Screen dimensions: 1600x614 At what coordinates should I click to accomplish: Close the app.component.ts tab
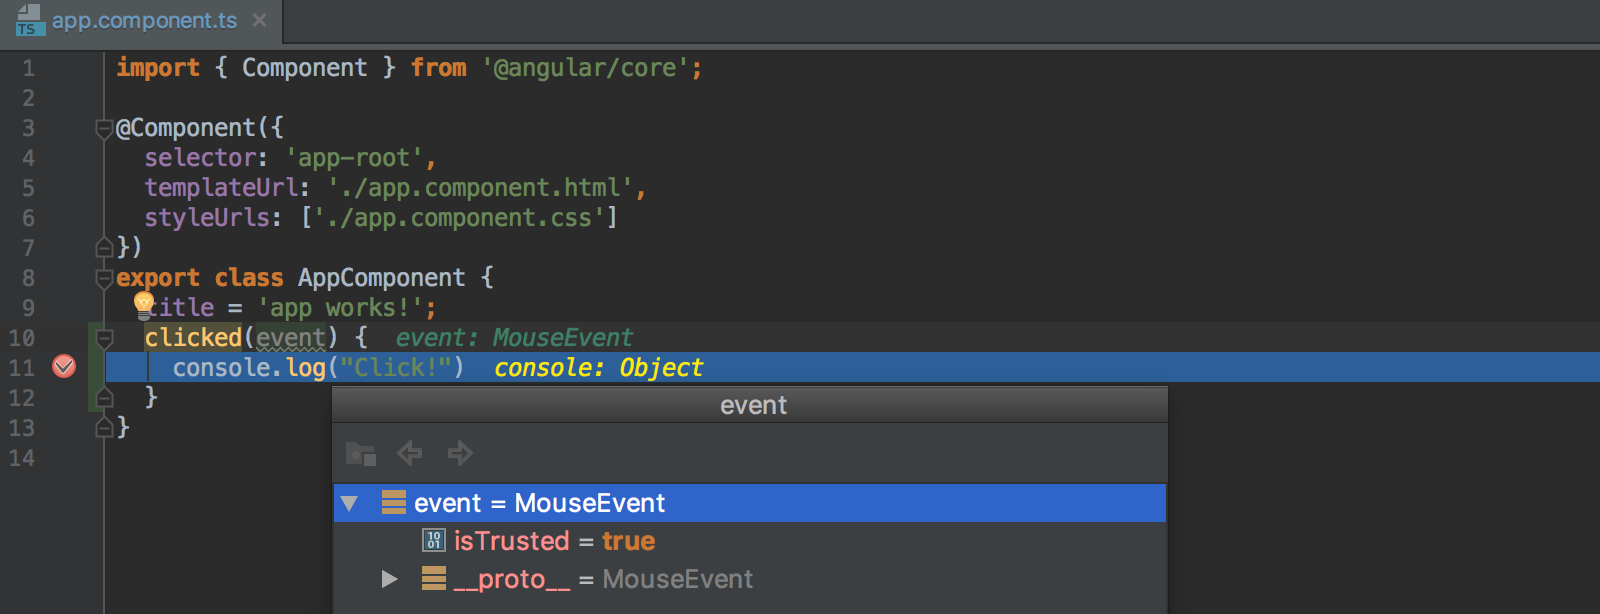[x=258, y=19]
